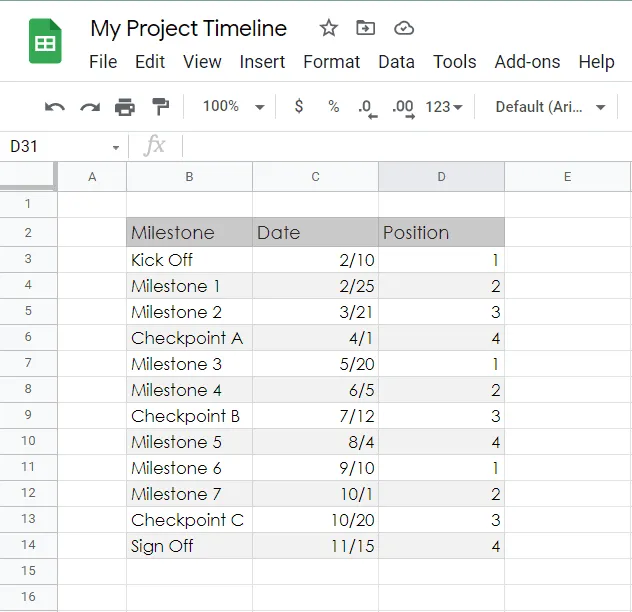Viewport: 632px width, 612px height.
Task: Open the 100% zoom dropdown
Action: point(233,107)
